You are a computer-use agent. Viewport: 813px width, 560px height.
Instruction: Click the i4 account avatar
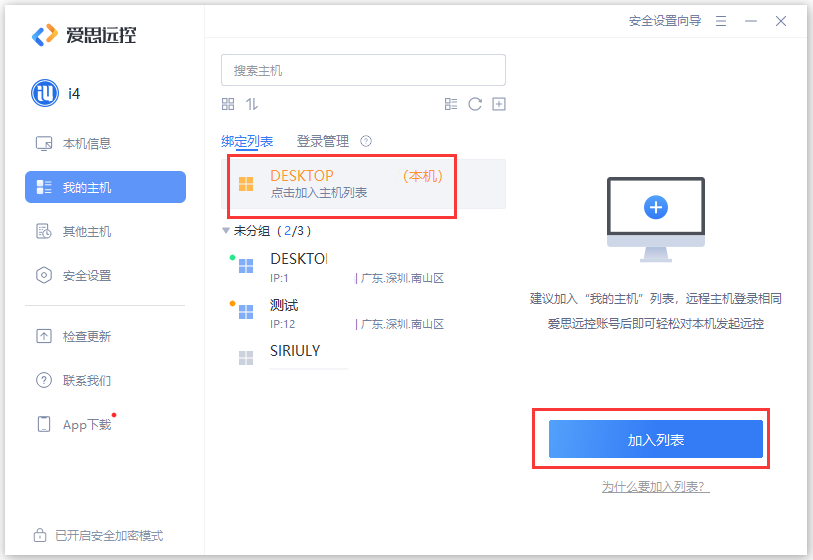point(45,94)
